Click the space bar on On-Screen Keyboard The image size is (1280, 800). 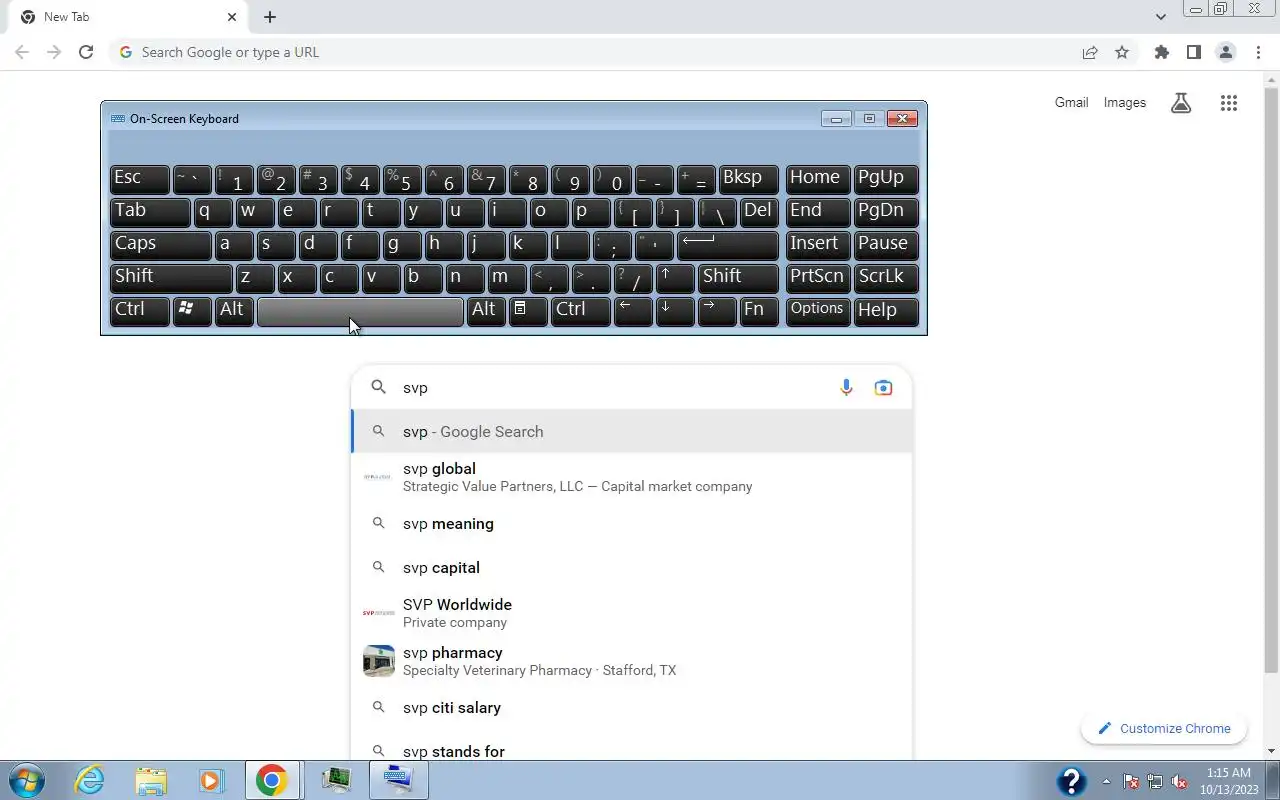click(360, 310)
